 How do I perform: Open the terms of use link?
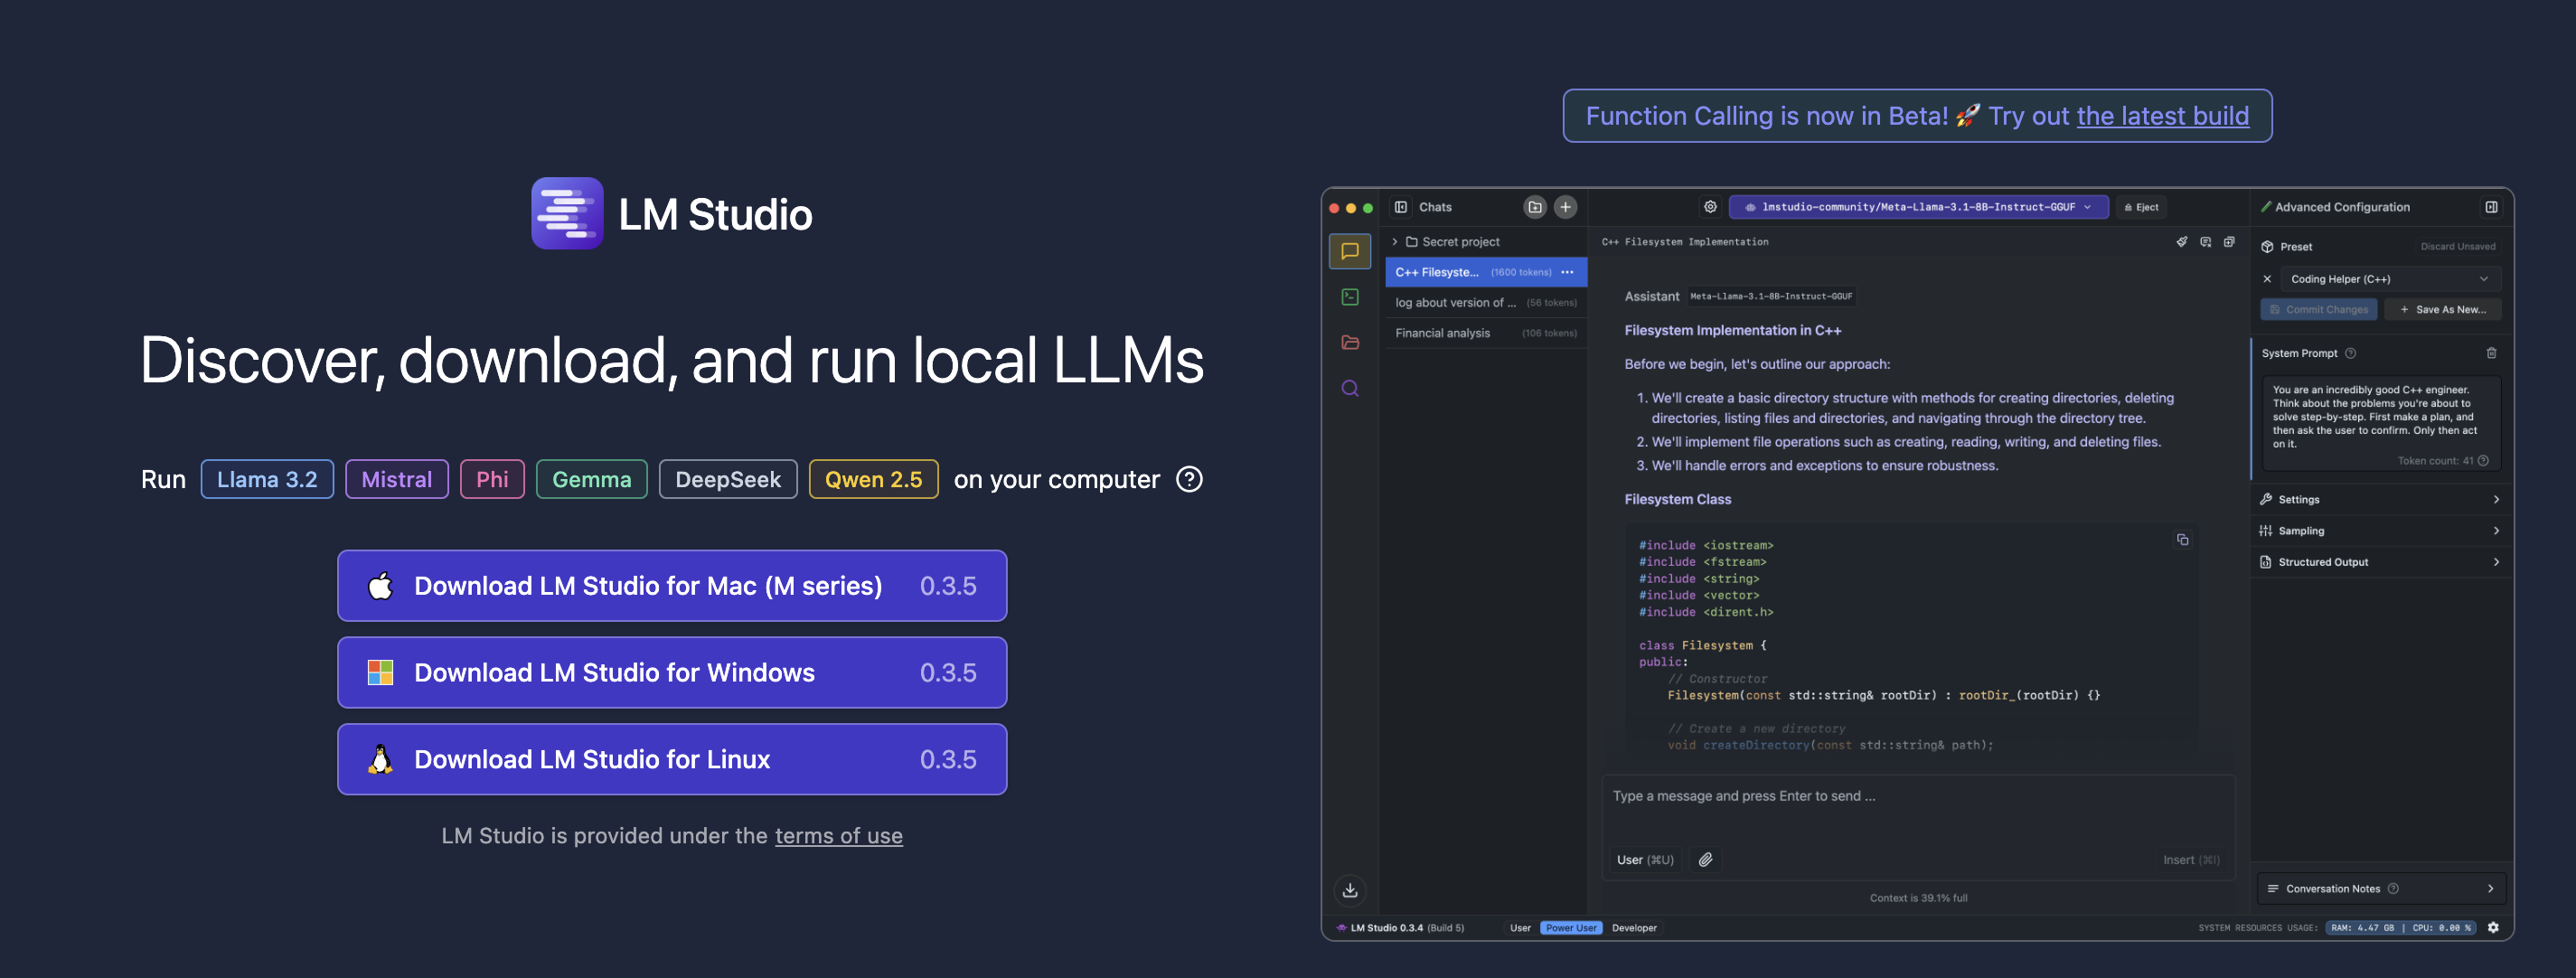pyautogui.click(x=838, y=836)
